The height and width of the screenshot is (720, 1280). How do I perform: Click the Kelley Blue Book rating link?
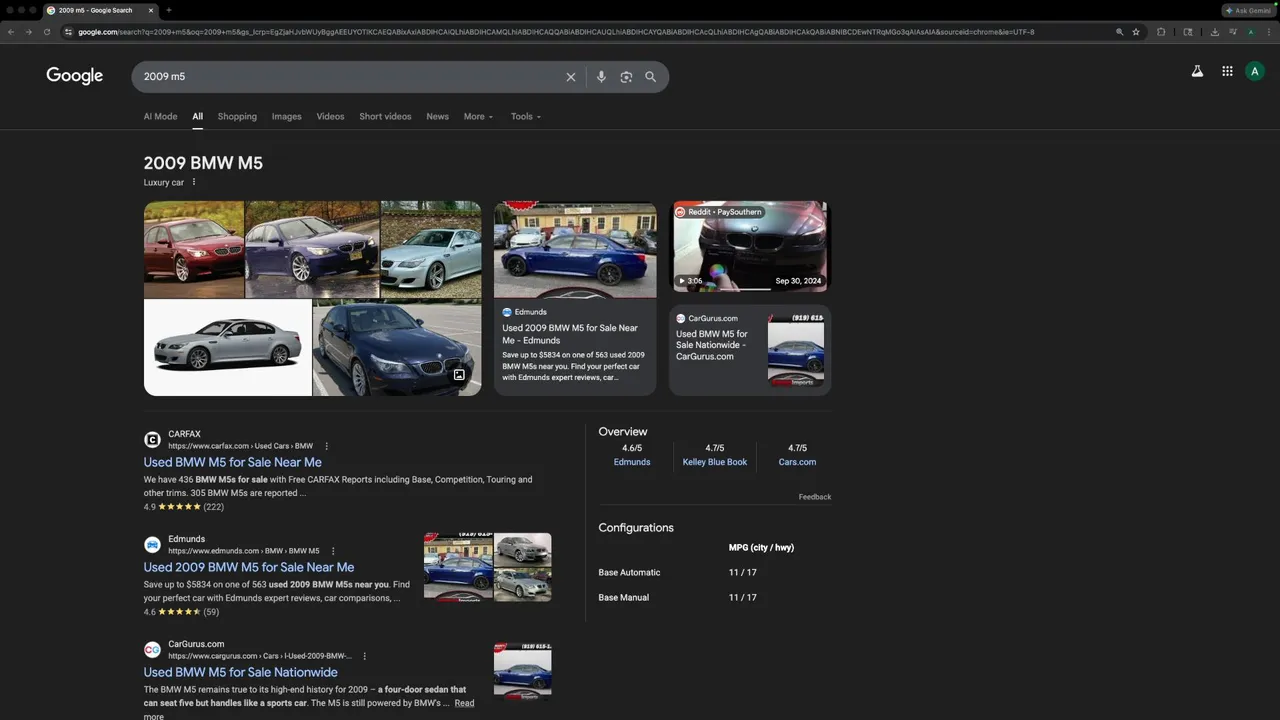pos(714,462)
